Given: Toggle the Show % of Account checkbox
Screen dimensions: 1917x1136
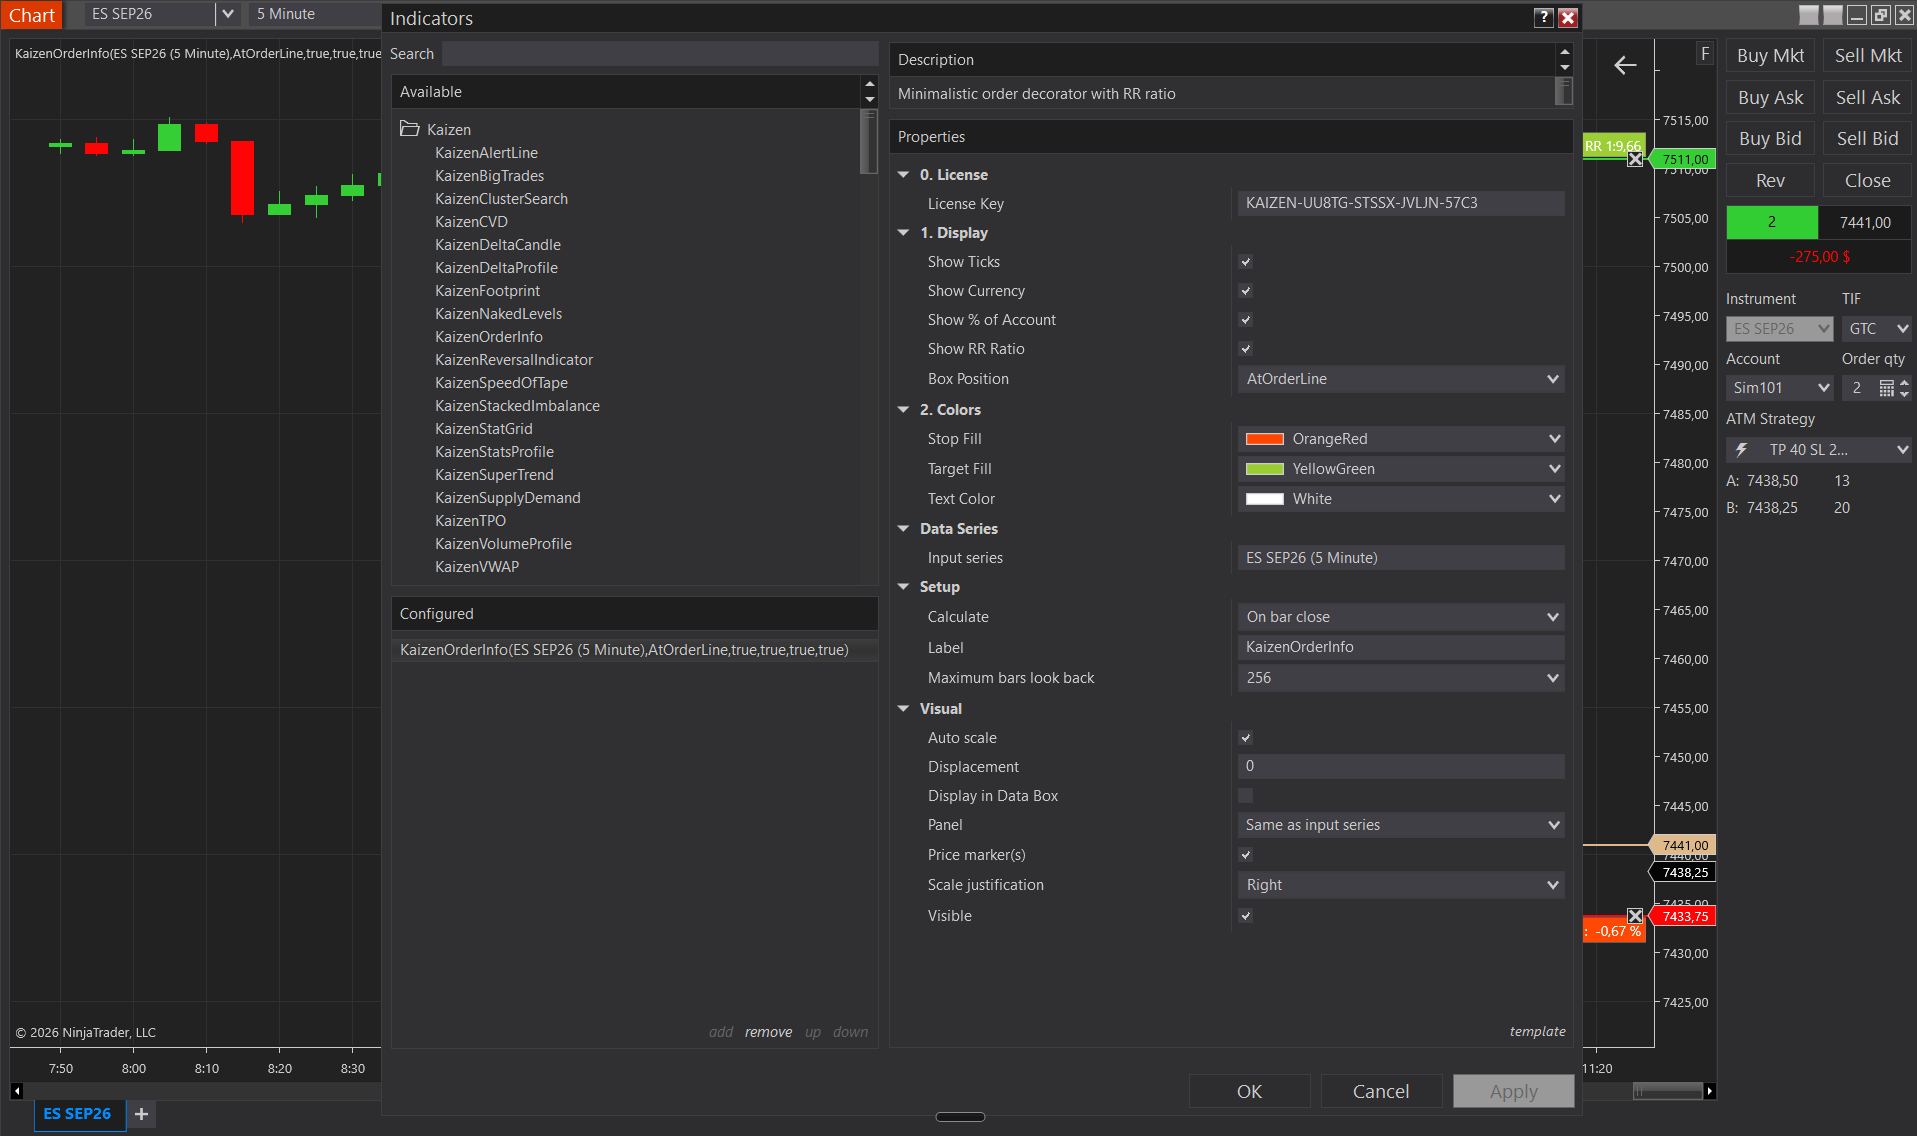Looking at the screenshot, I should click(x=1245, y=320).
